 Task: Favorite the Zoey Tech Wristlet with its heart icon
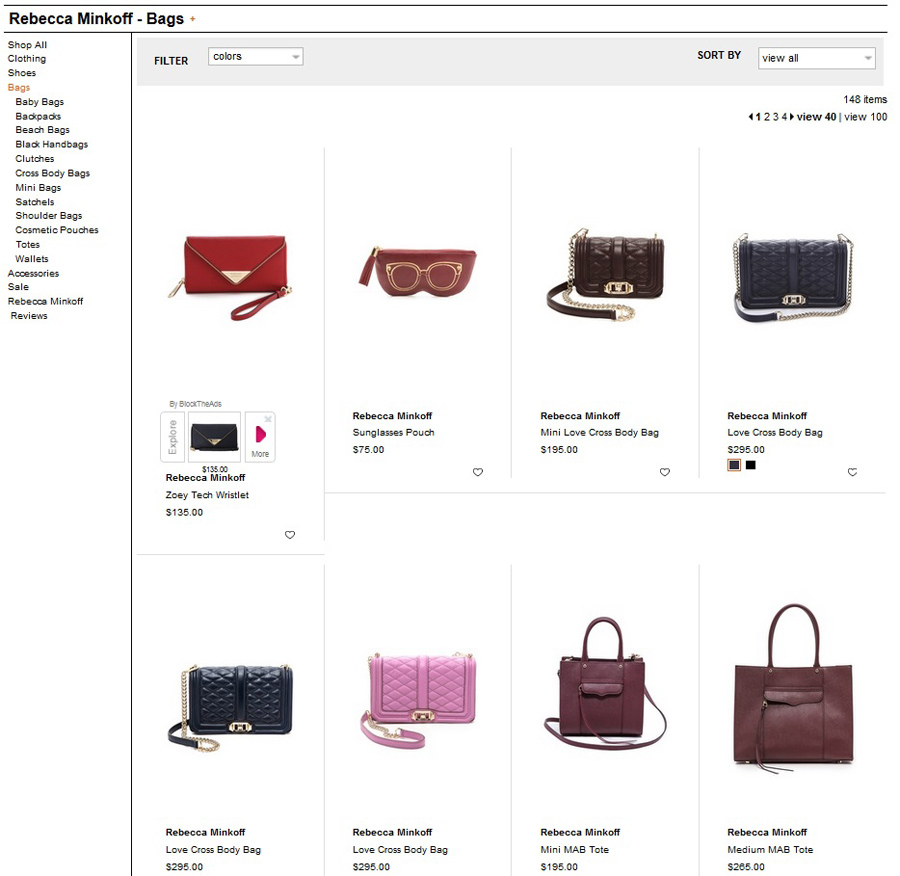tap(290, 535)
